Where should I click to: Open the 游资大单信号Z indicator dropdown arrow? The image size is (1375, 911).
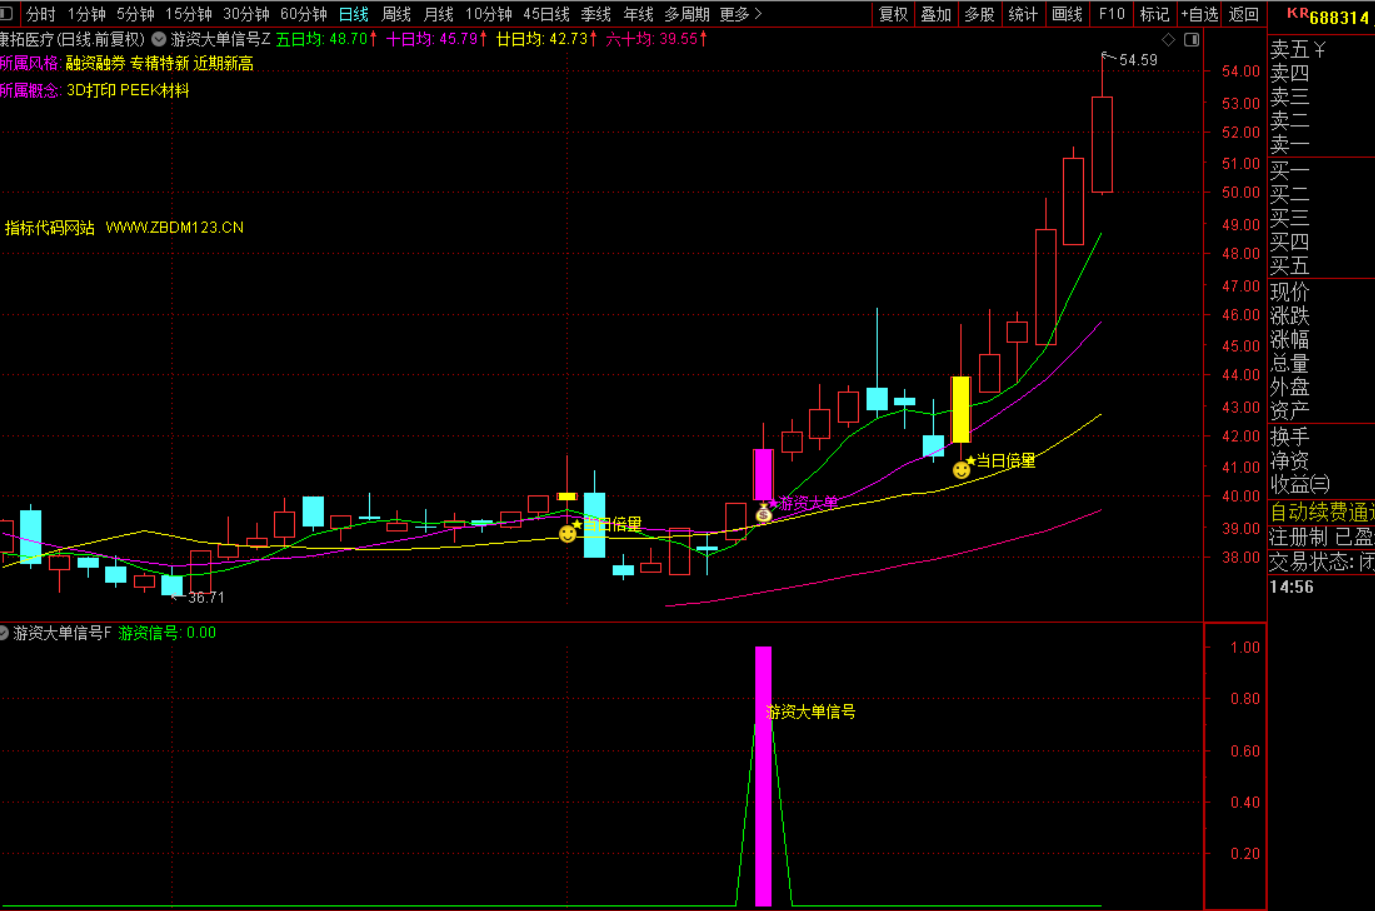159,39
